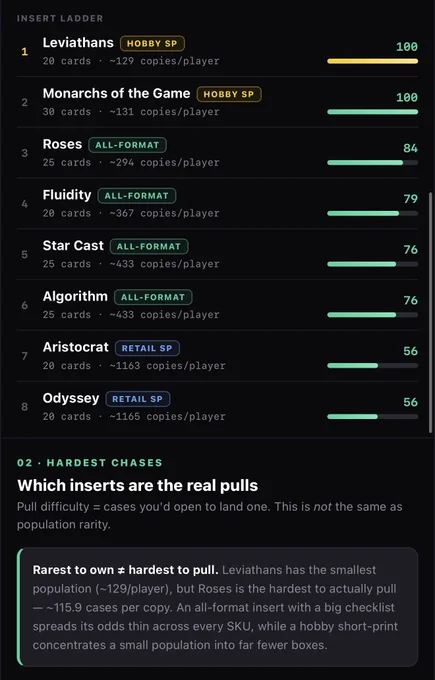Click the Roses 84 score progress bar

(x=373, y=163)
